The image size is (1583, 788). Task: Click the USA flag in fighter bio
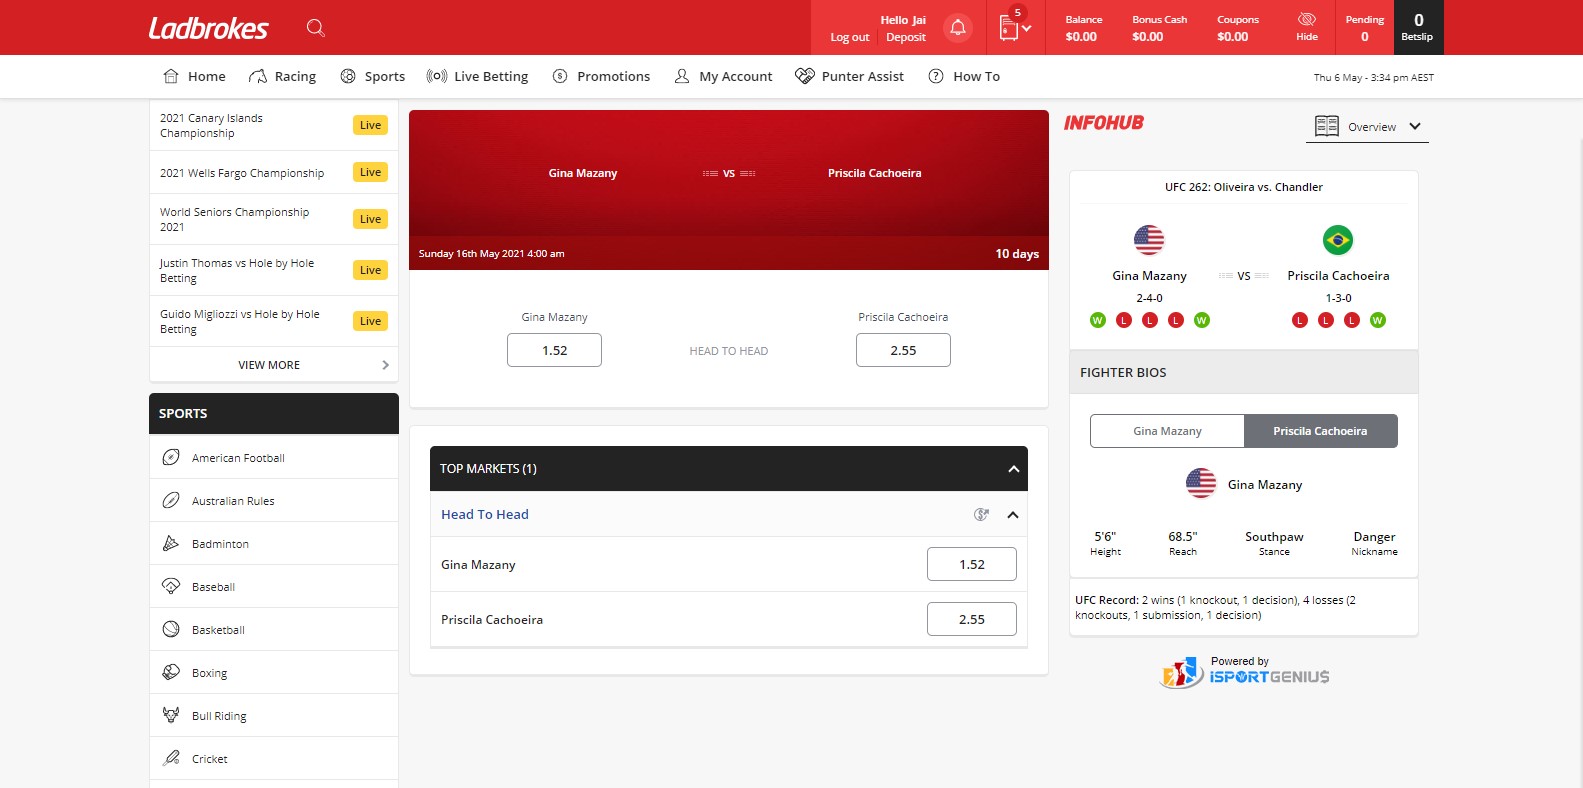[1201, 483]
